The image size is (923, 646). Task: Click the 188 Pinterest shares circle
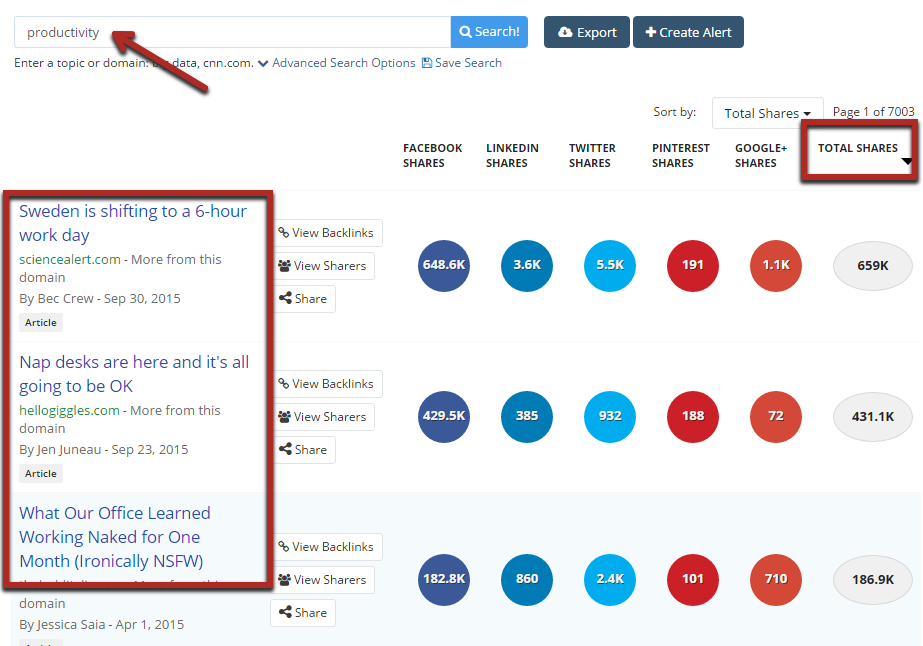click(693, 416)
